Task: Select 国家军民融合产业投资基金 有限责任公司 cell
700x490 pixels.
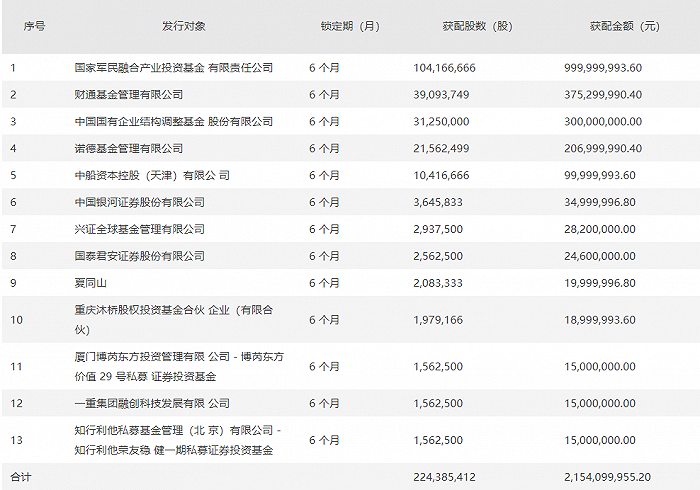Action: click(x=174, y=68)
